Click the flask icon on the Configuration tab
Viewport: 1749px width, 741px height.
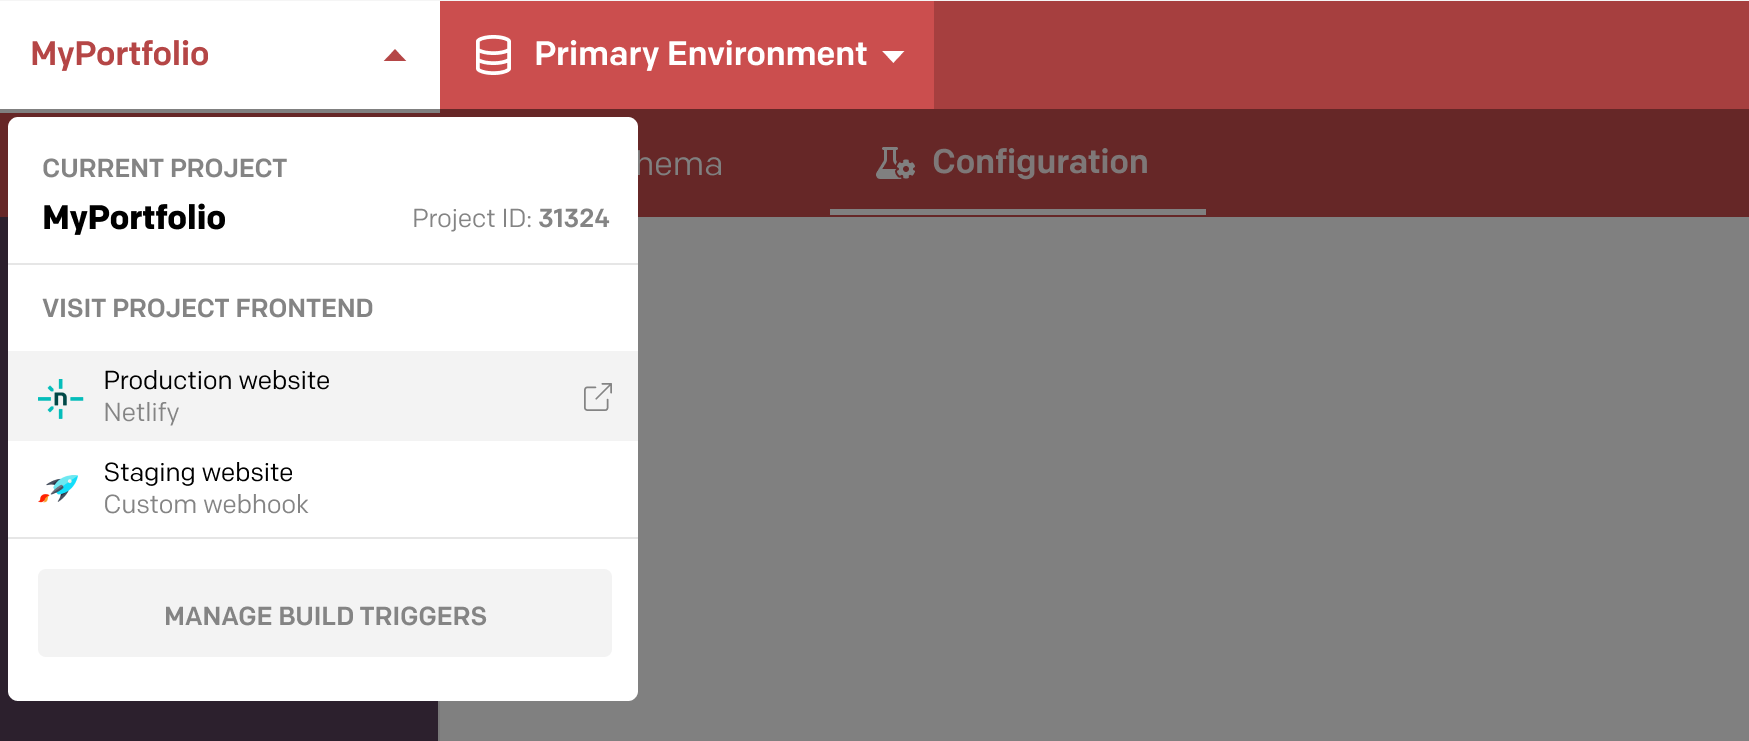pyautogui.click(x=895, y=163)
